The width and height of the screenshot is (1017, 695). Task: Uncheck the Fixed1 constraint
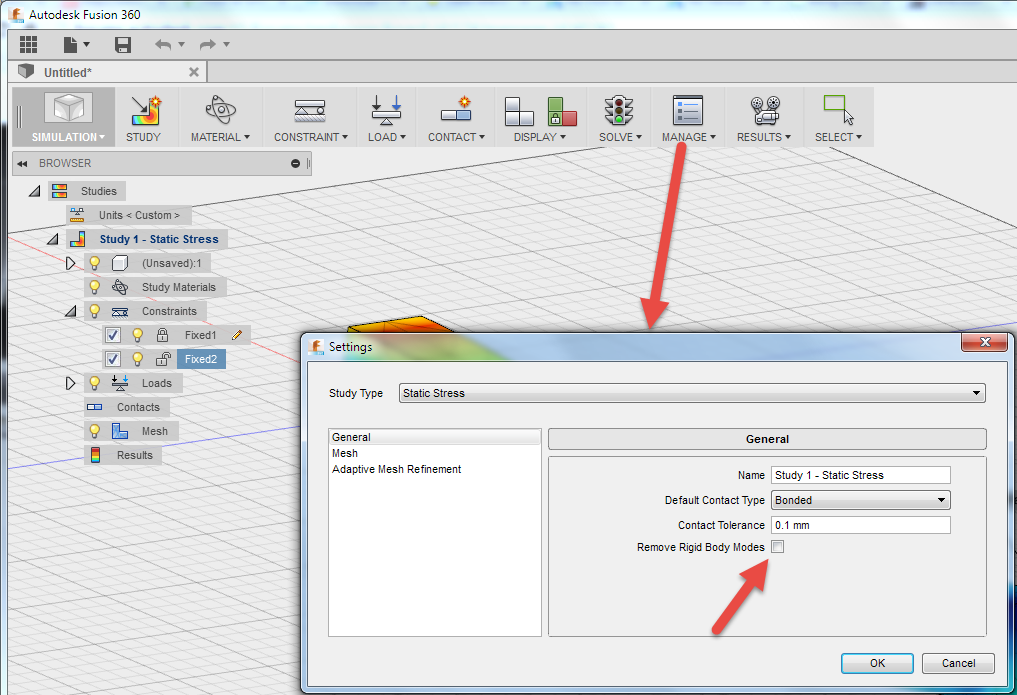(112, 334)
